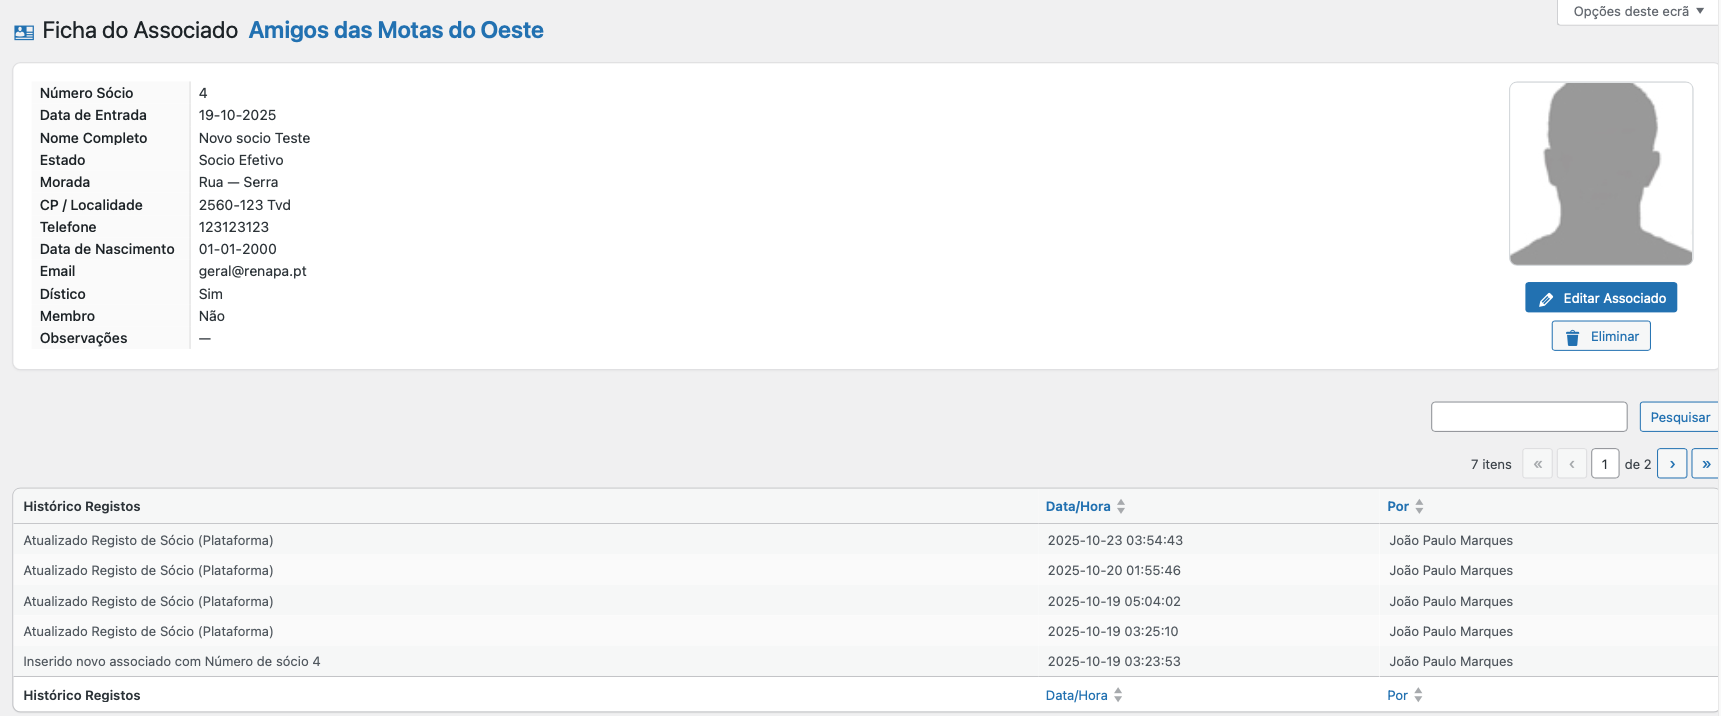Jump to last page of history records
The width and height of the screenshot is (1721, 716).
pyautogui.click(x=1705, y=464)
